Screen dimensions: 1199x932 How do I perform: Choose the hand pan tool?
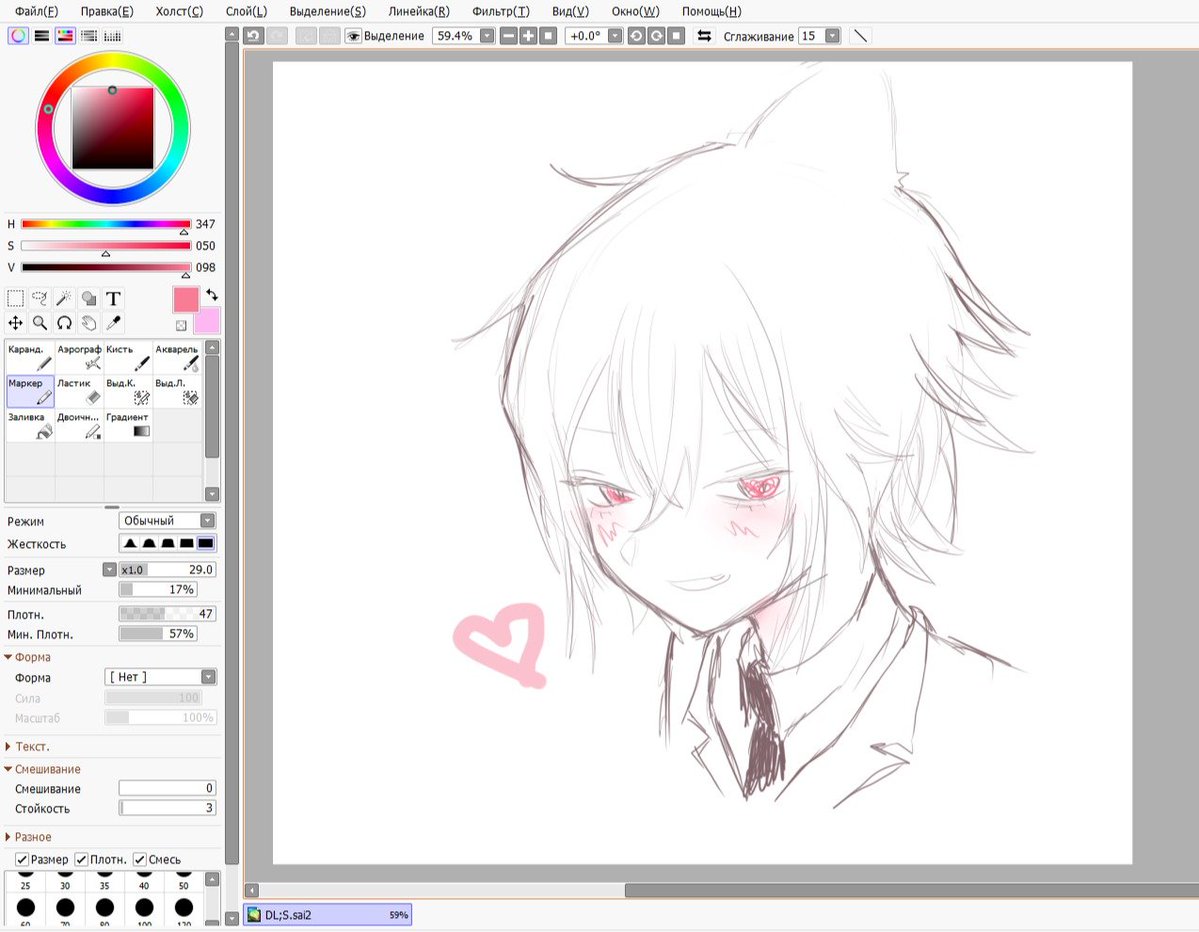point(89,323)
